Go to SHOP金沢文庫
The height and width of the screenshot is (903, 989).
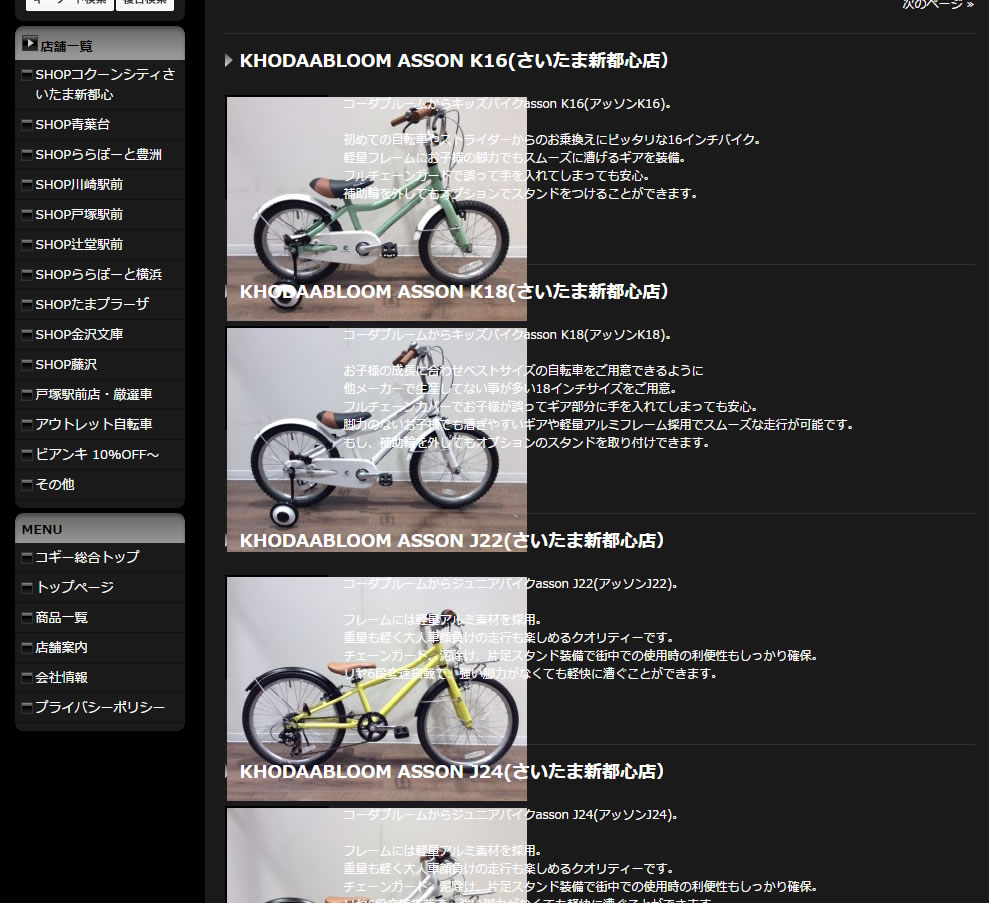[x=79, y=334]
